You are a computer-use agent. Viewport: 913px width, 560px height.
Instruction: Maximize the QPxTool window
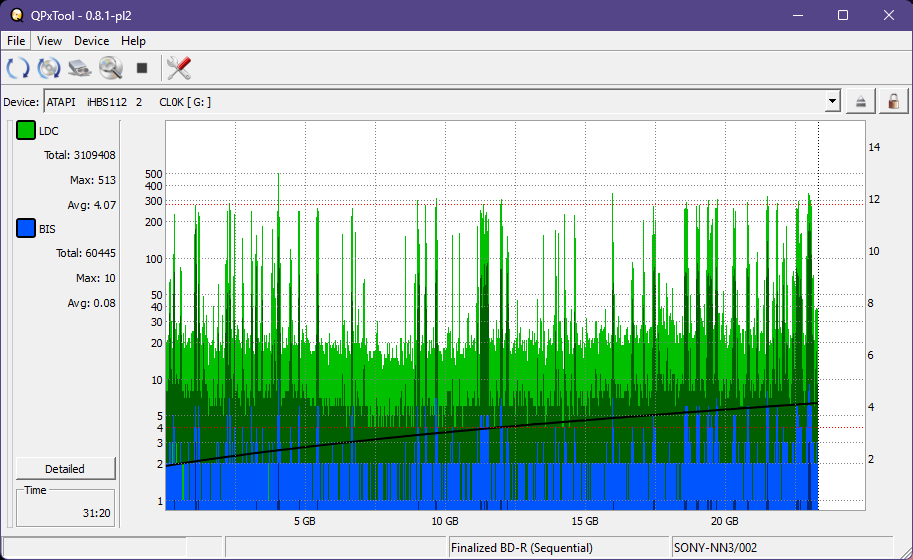click(x=843, y=15)
